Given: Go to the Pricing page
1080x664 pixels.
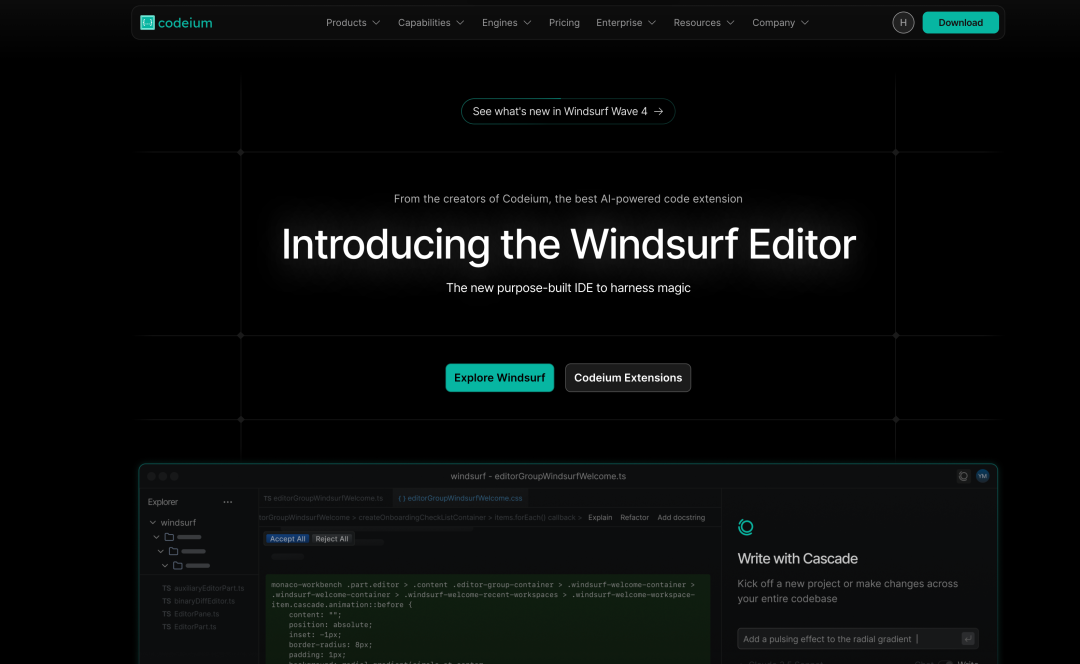Looking at the screenshot, I should click(564, 23).
